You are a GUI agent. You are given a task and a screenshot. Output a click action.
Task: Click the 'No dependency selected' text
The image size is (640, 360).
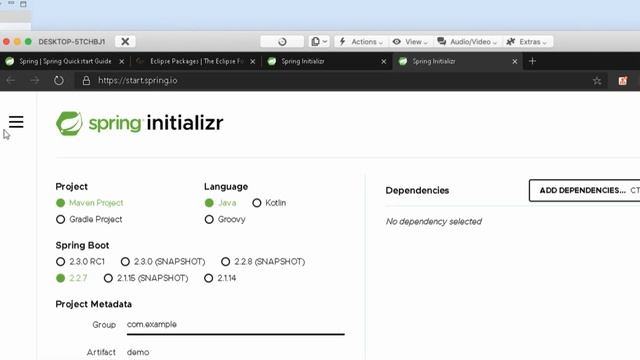point(434,222)
